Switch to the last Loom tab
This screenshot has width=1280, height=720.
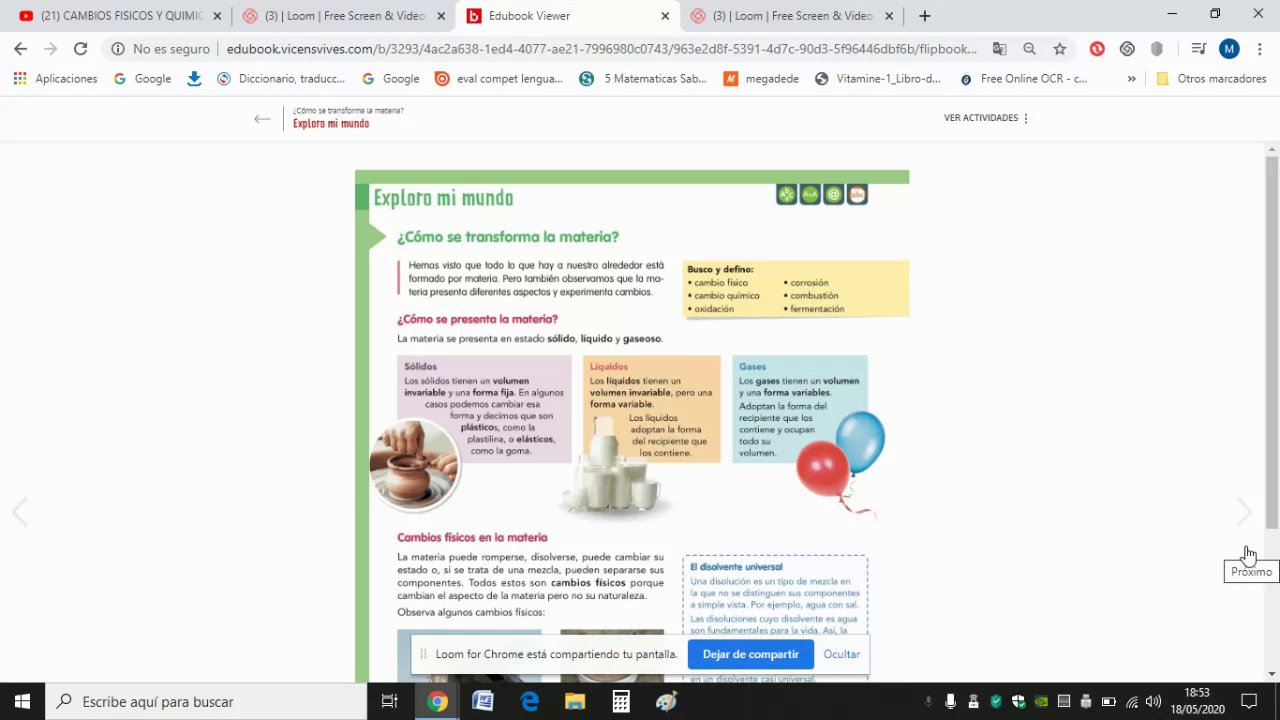pos(792,16)
